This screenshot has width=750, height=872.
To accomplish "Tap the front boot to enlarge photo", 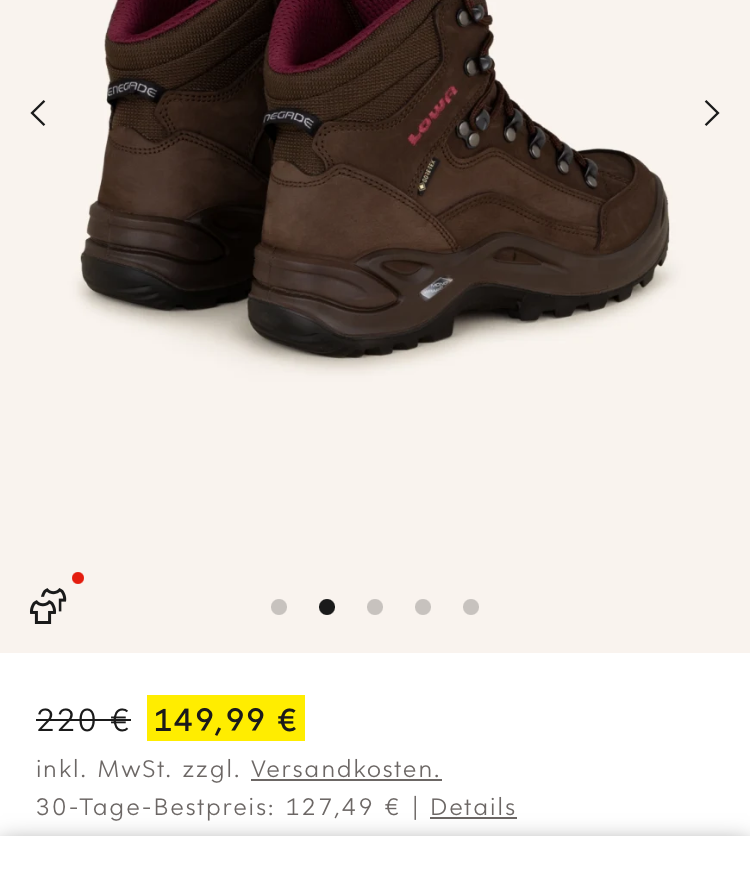I will 456,184.
